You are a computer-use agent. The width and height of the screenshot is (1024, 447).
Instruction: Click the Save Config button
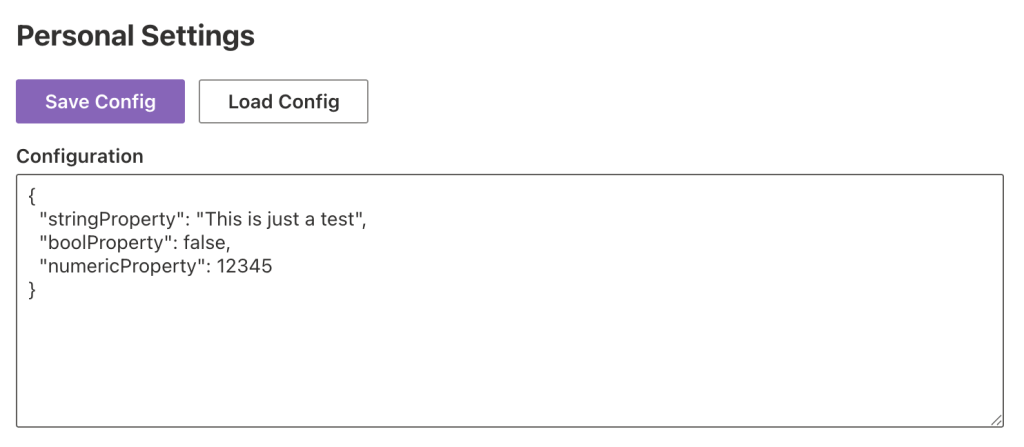point(100,101)
